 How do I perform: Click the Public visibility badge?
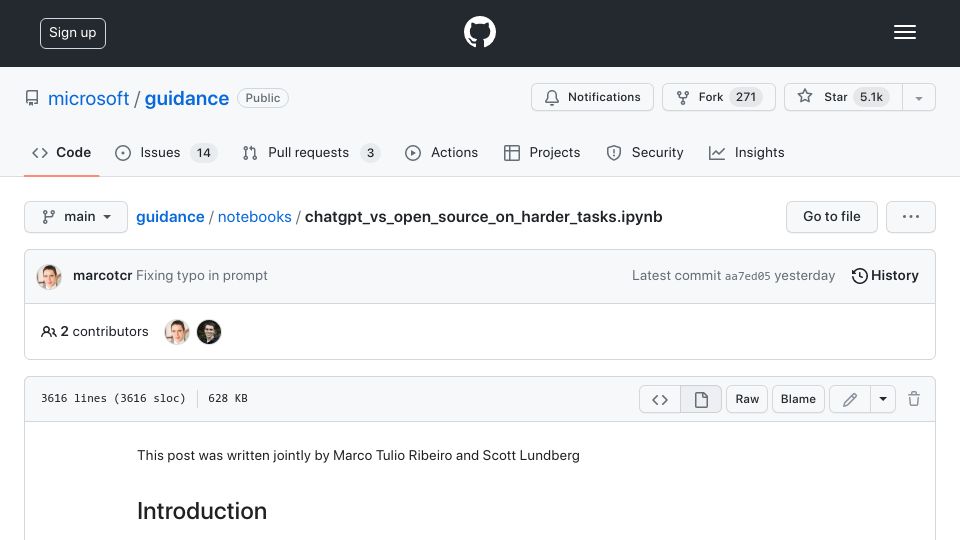pyautogui.click(x=263, y=98)
